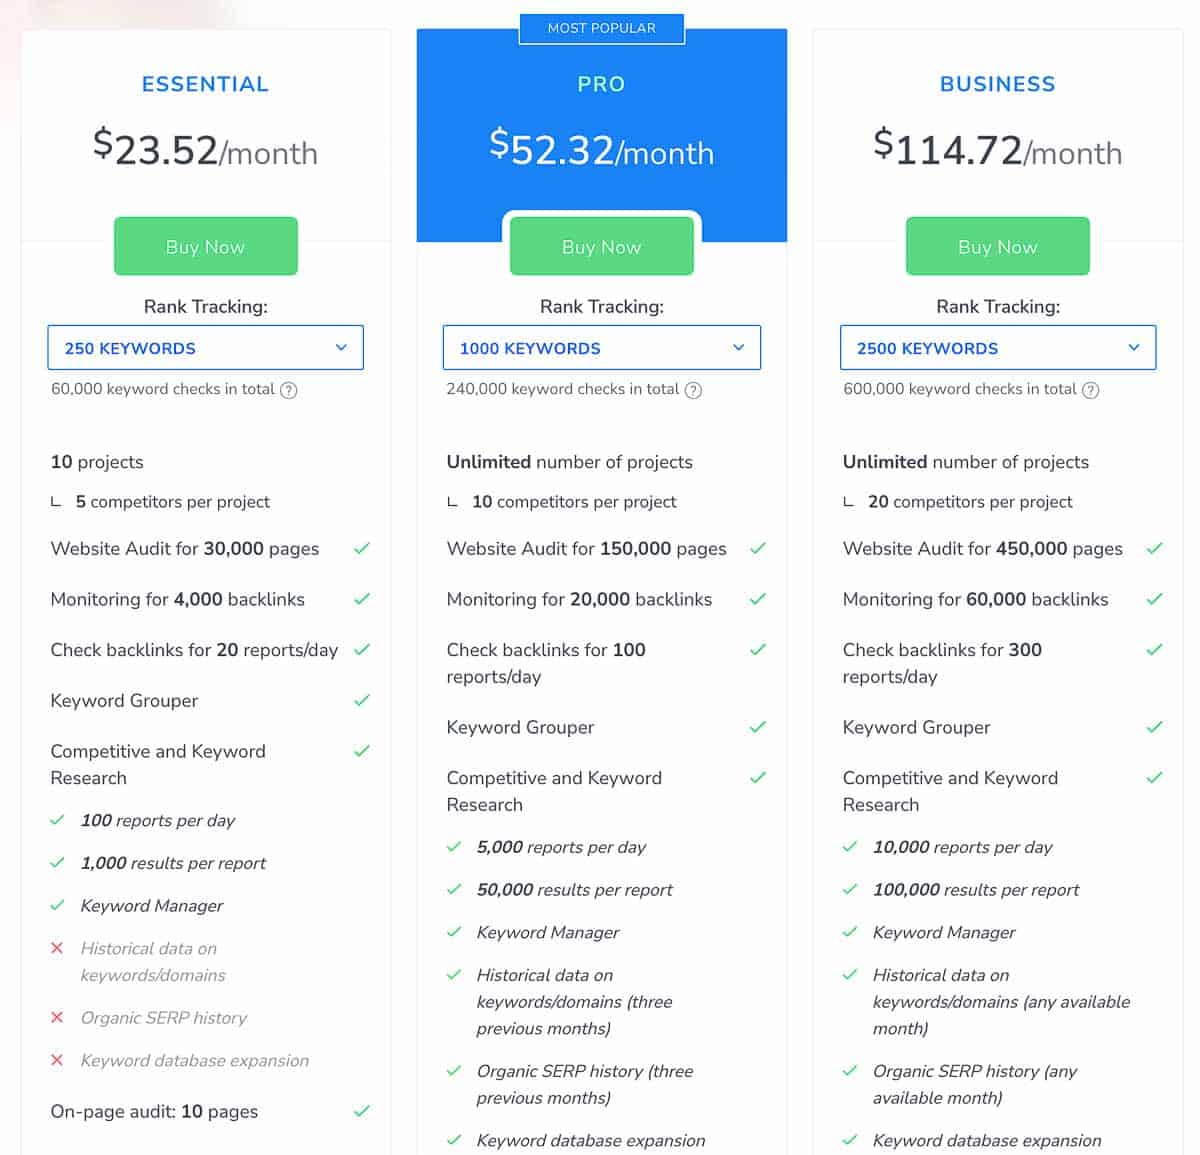Click Buy Now on the Pro plan
Viewport: 1200px width, 1155px height.
pyautogui.click(x=601, y=246)
